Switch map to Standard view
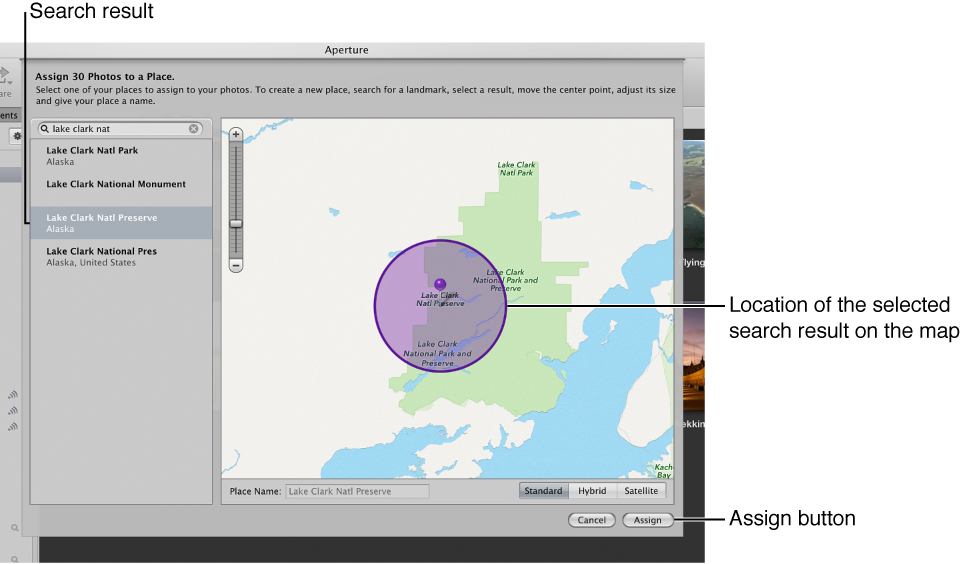Image resolution: width=976 pixels, height=564 pixels. coord(543,491)
